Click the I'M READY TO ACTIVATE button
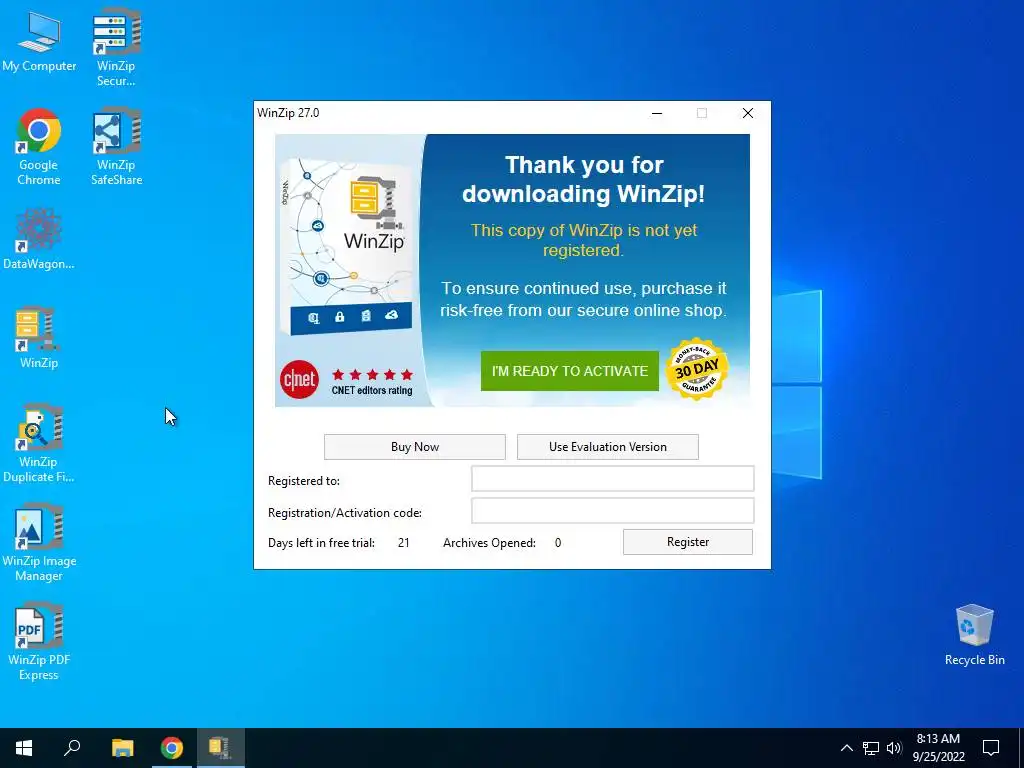This screenshot has width=1024, height=768. (x=569, y=371)
